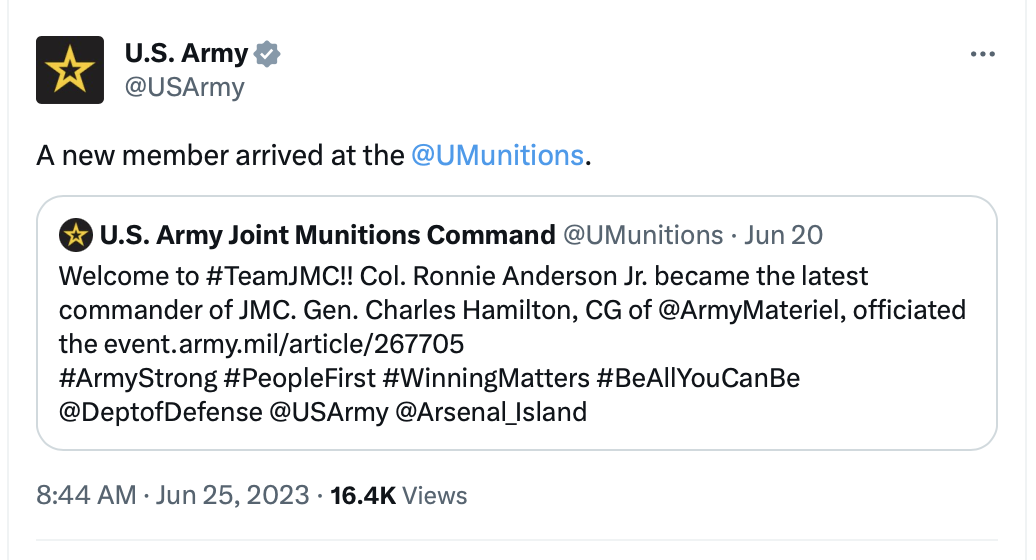Click the U.S. Army Joint Munitions Command name

(x=328, y=235)
